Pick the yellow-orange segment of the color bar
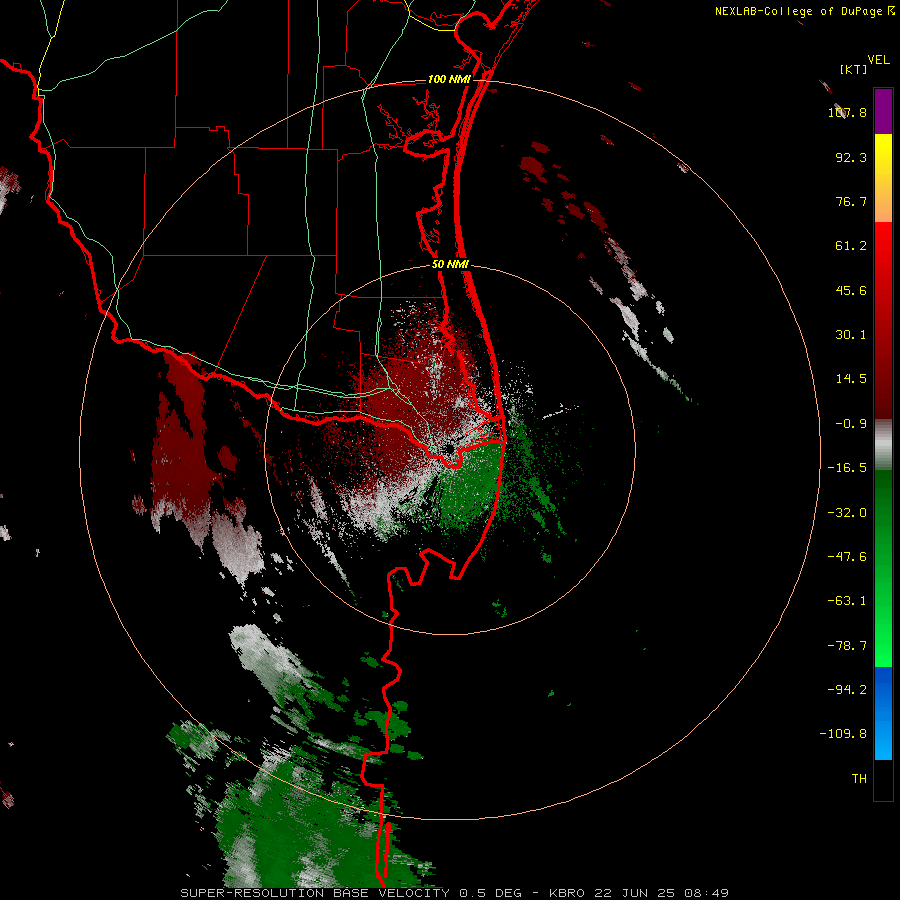Viewport: 900px width, 900px height. click(883, 178)
